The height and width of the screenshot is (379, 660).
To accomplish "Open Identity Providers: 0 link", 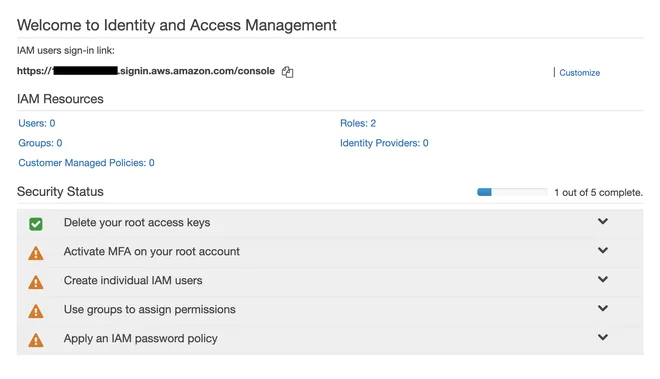I will 384,143.
